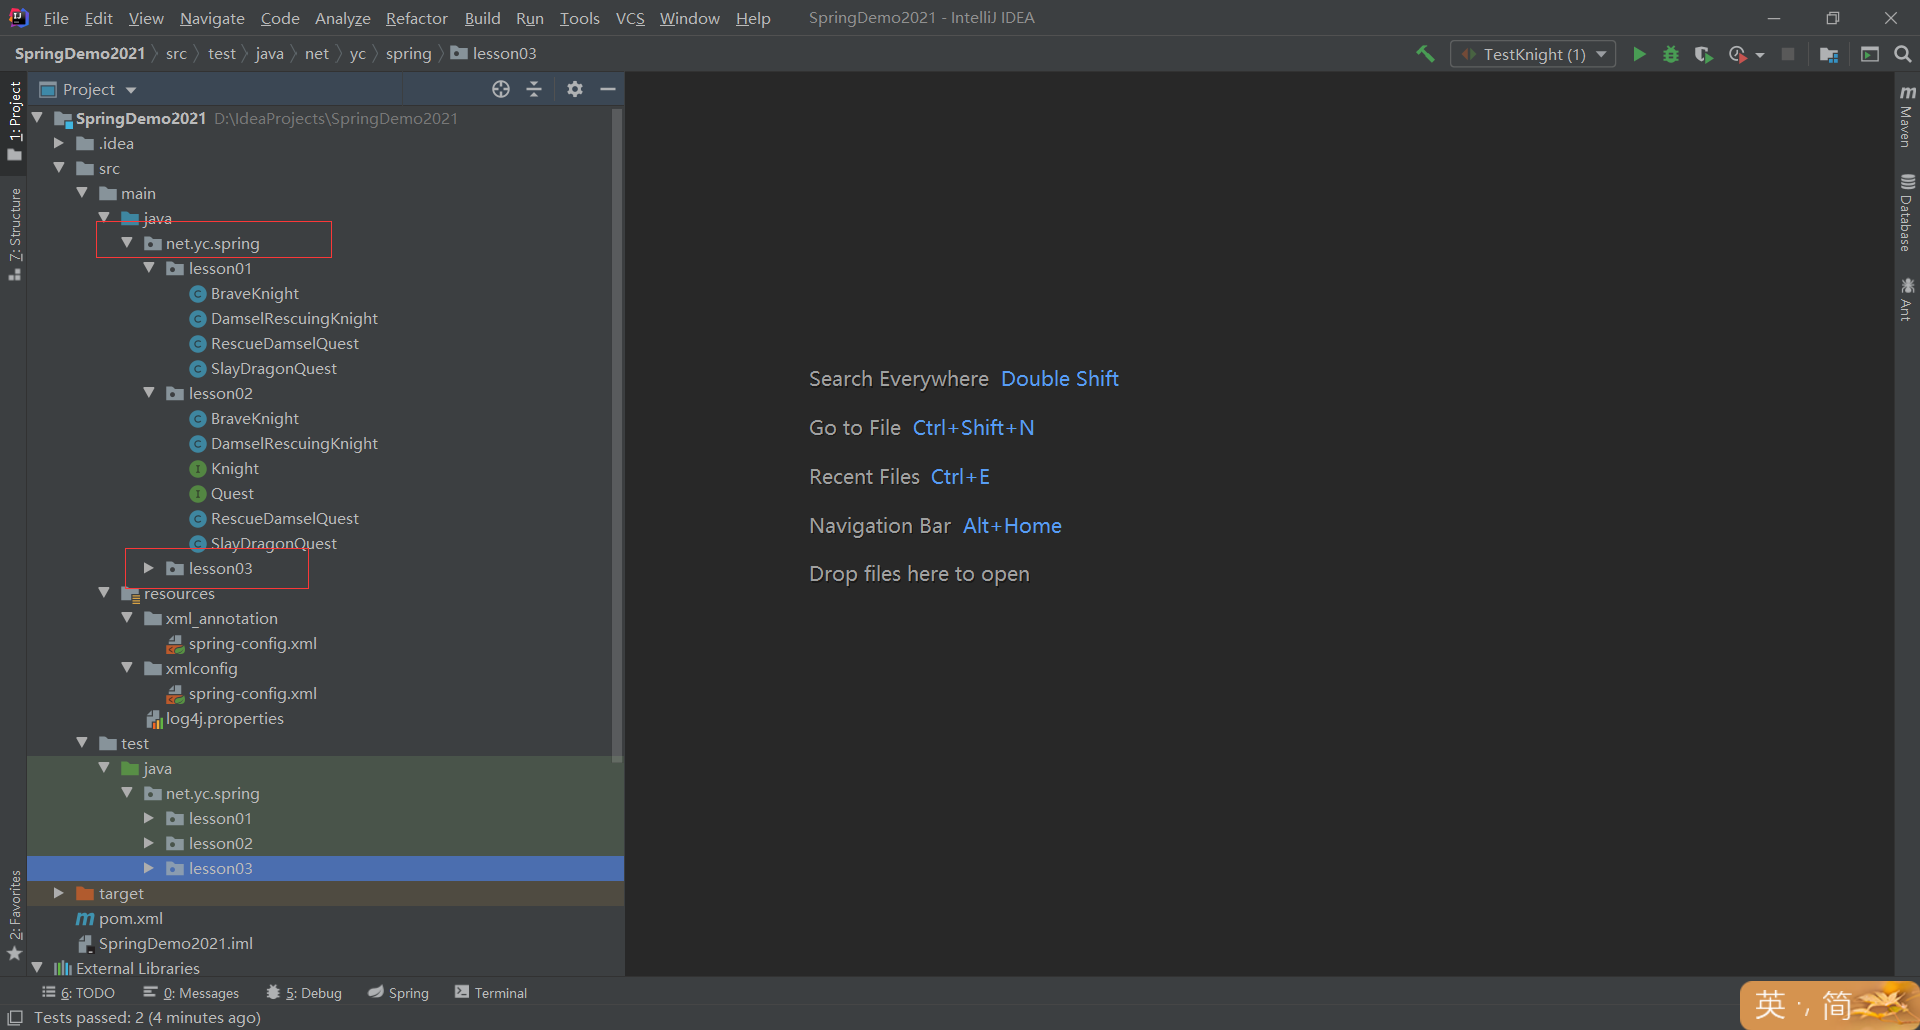Open the Build menu
The width and height of the screenshot is (1920, 1030).
coord(482,18)
